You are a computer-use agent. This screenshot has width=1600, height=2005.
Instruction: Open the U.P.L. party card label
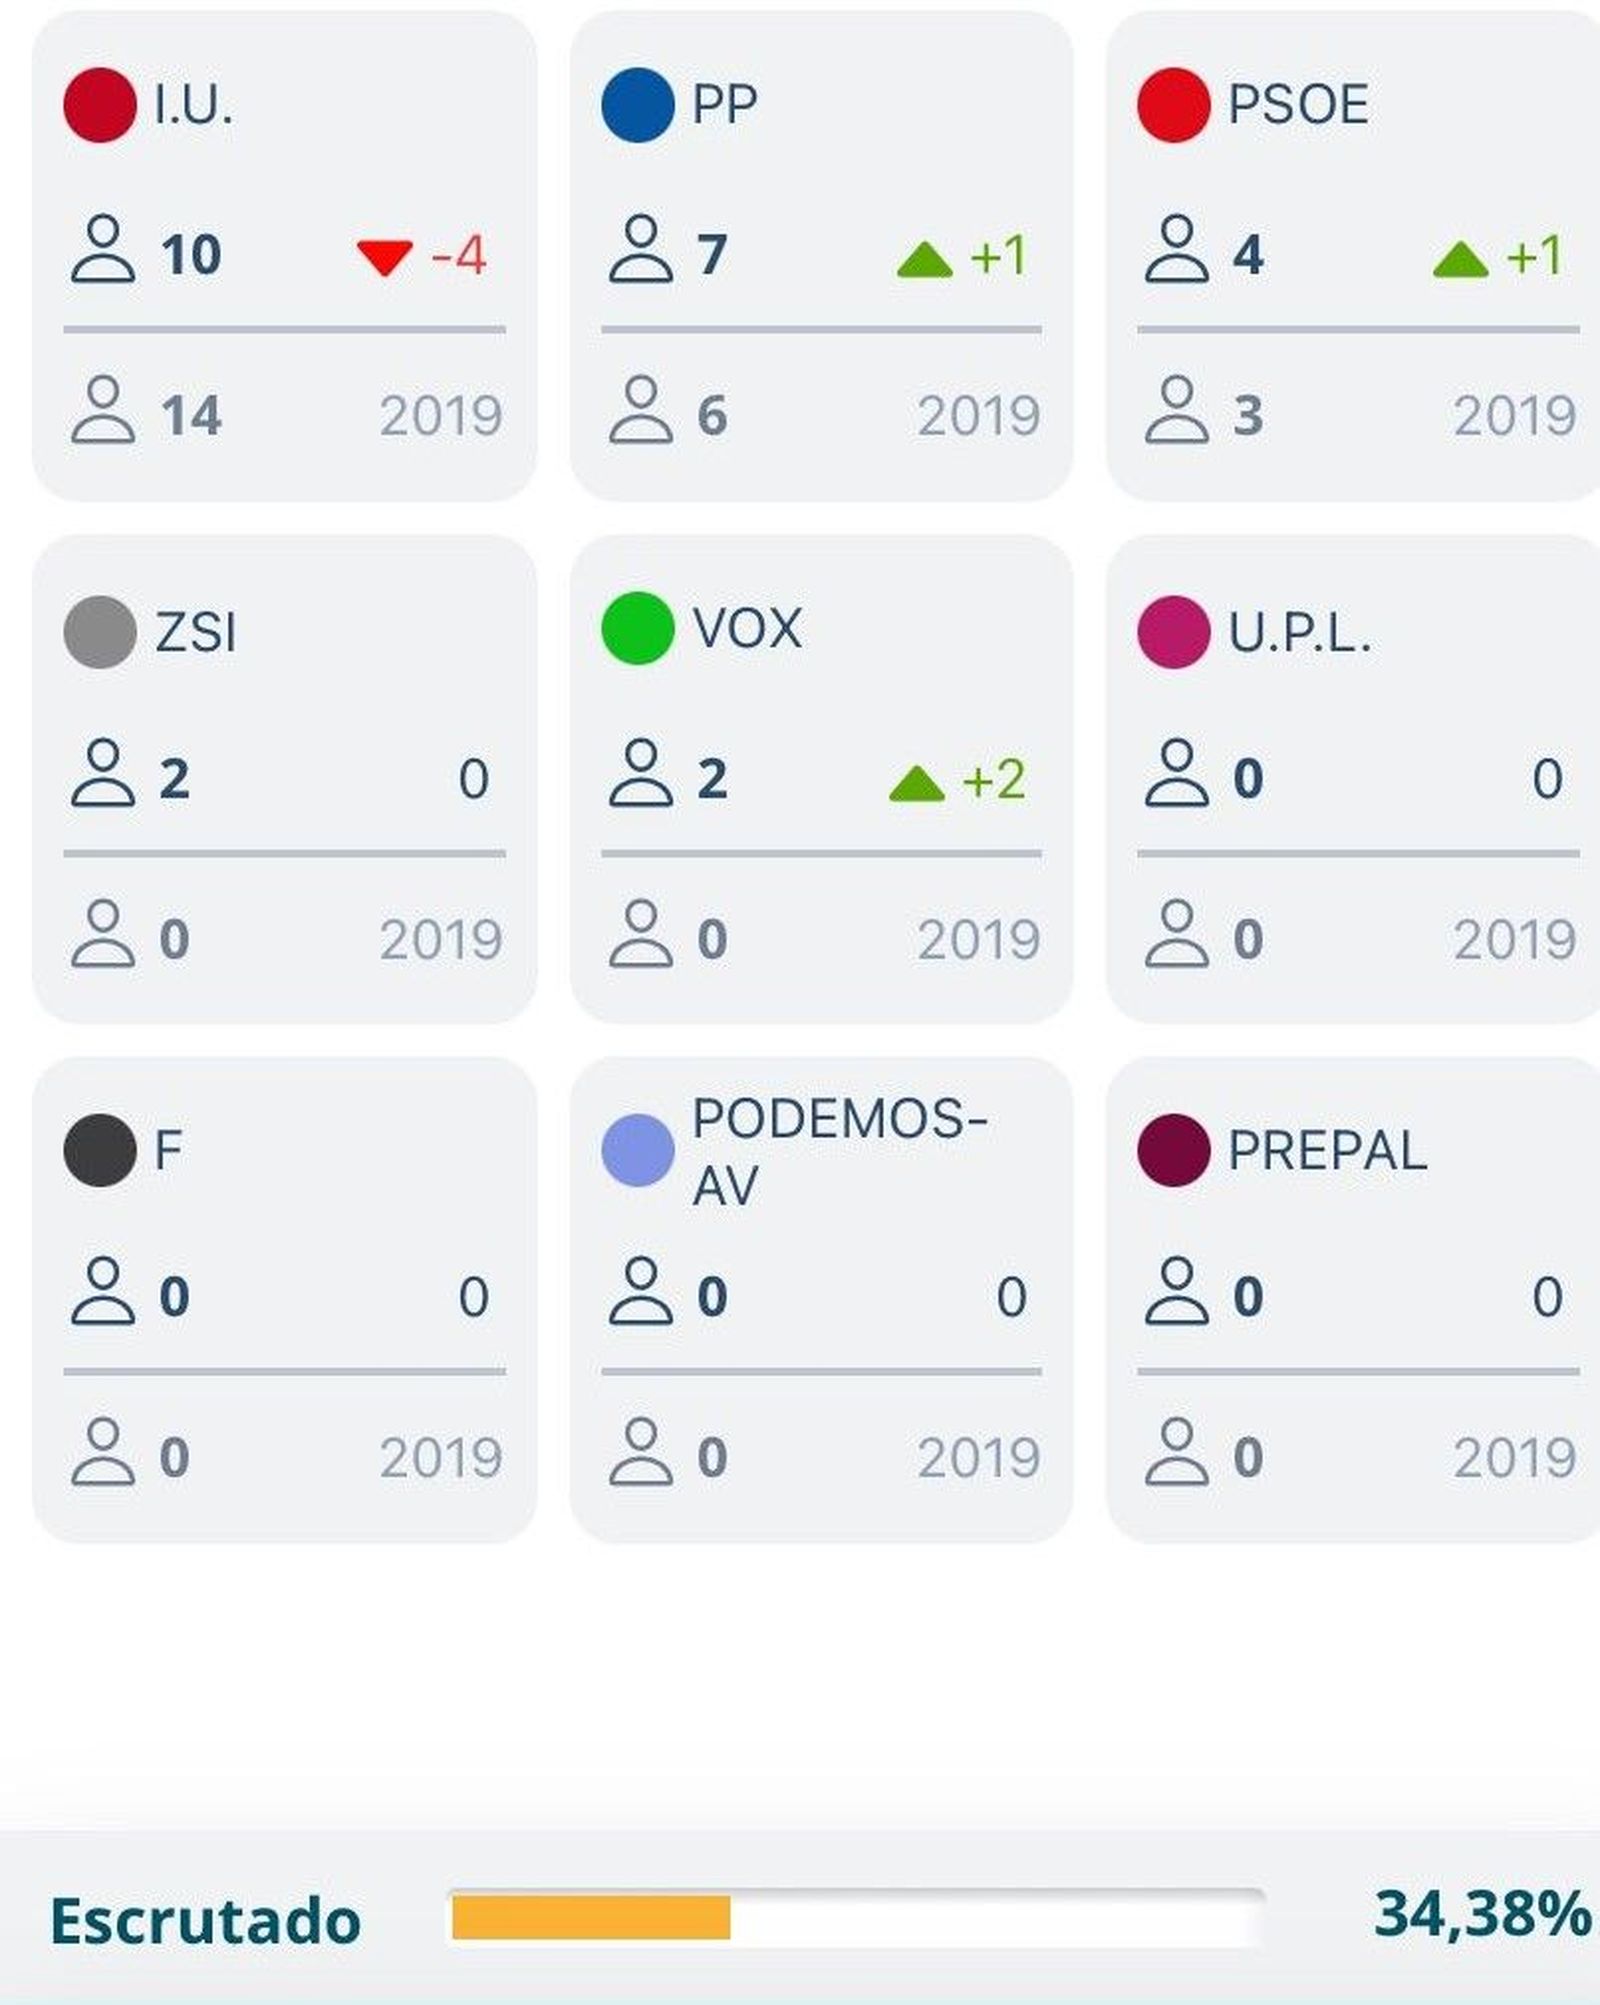point(1299,633)
